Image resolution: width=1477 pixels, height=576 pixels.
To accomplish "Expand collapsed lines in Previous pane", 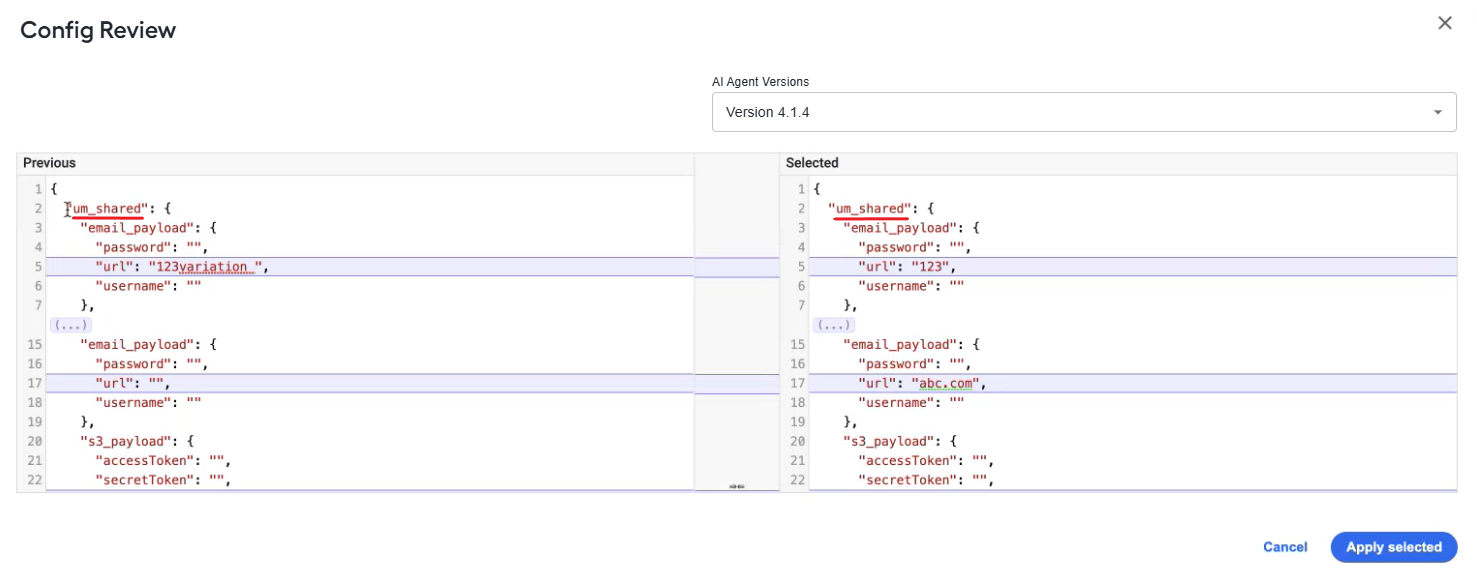I will click(x=70, y=325).
